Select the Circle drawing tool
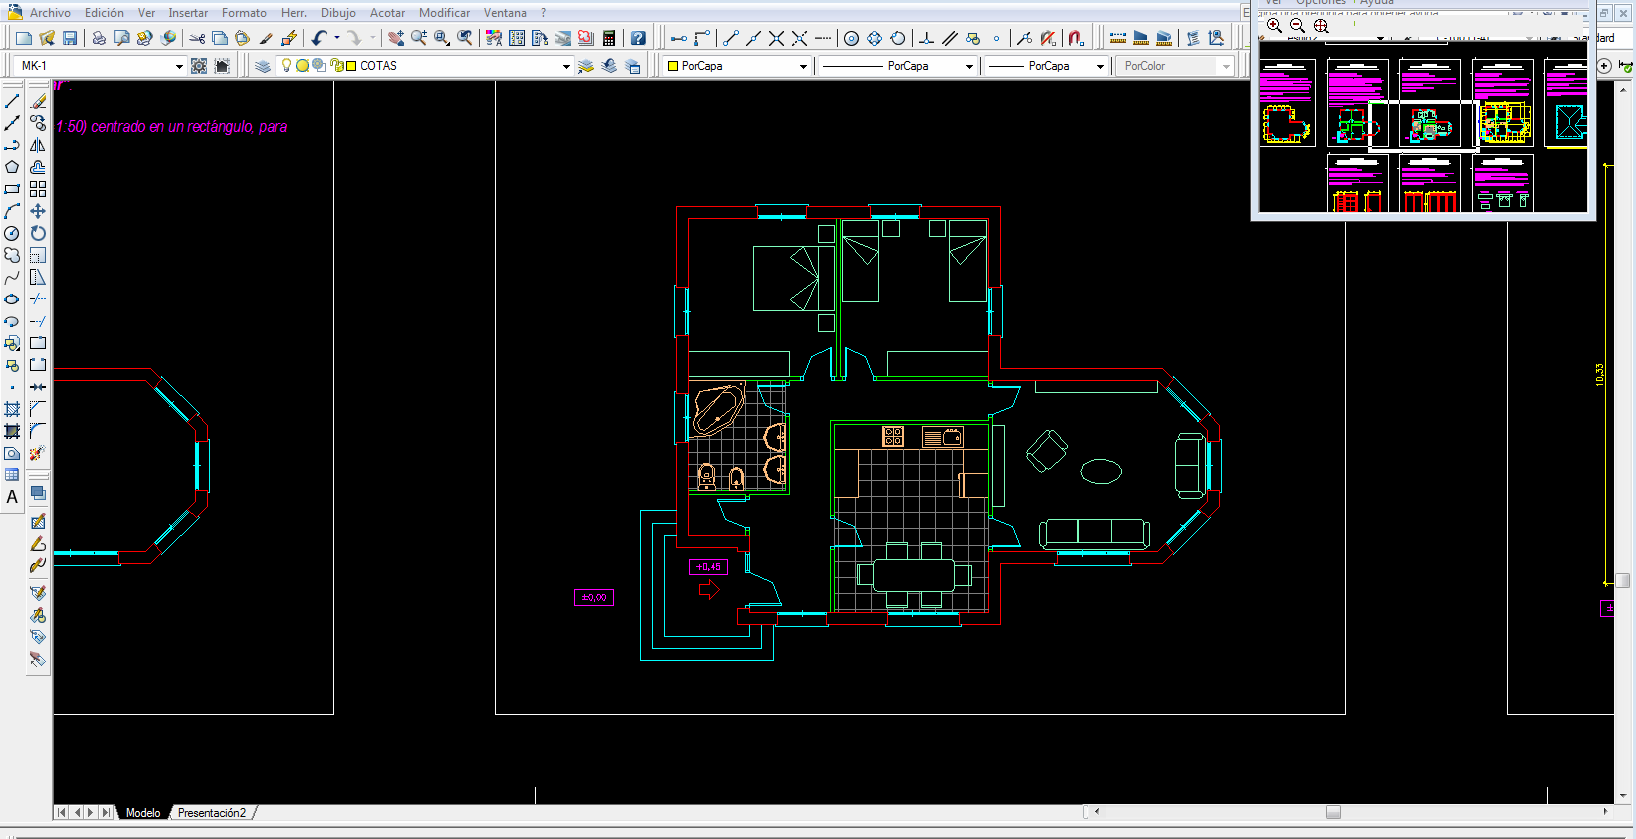The width and height of the screenshot is (1636, 839). click(x=12, y=233)
